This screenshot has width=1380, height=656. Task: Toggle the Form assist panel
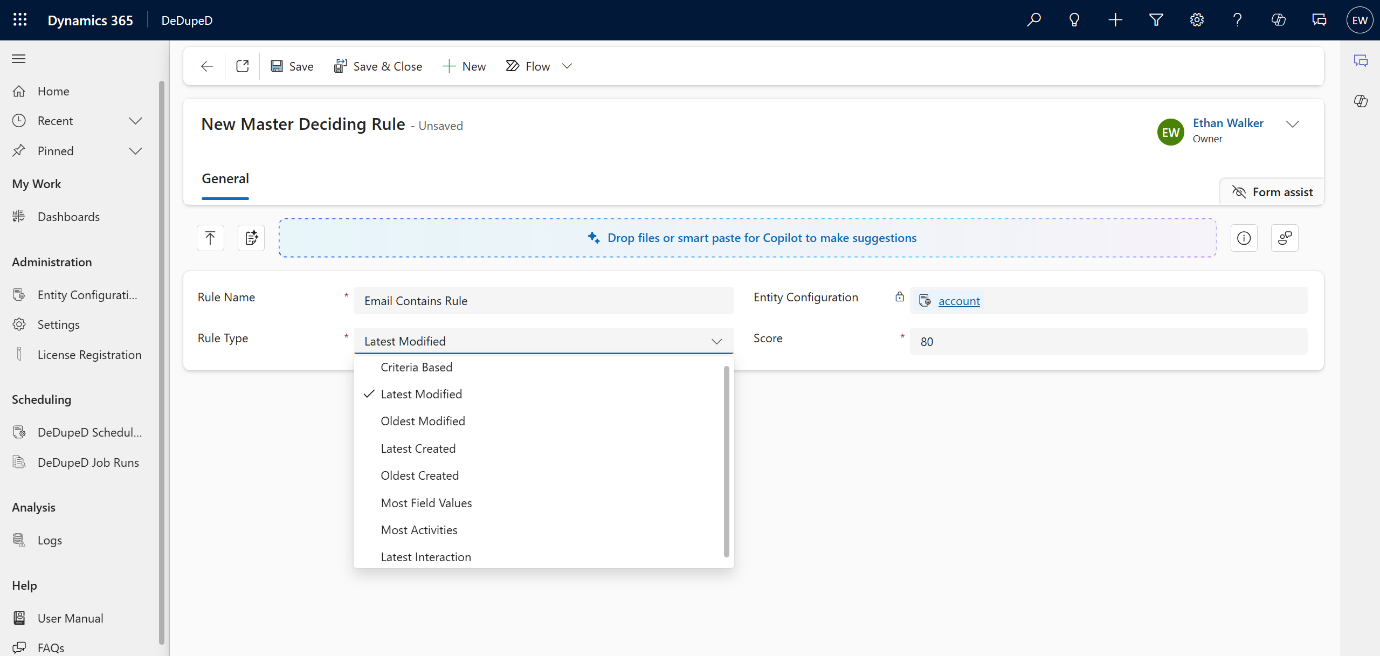point(1272,192)
